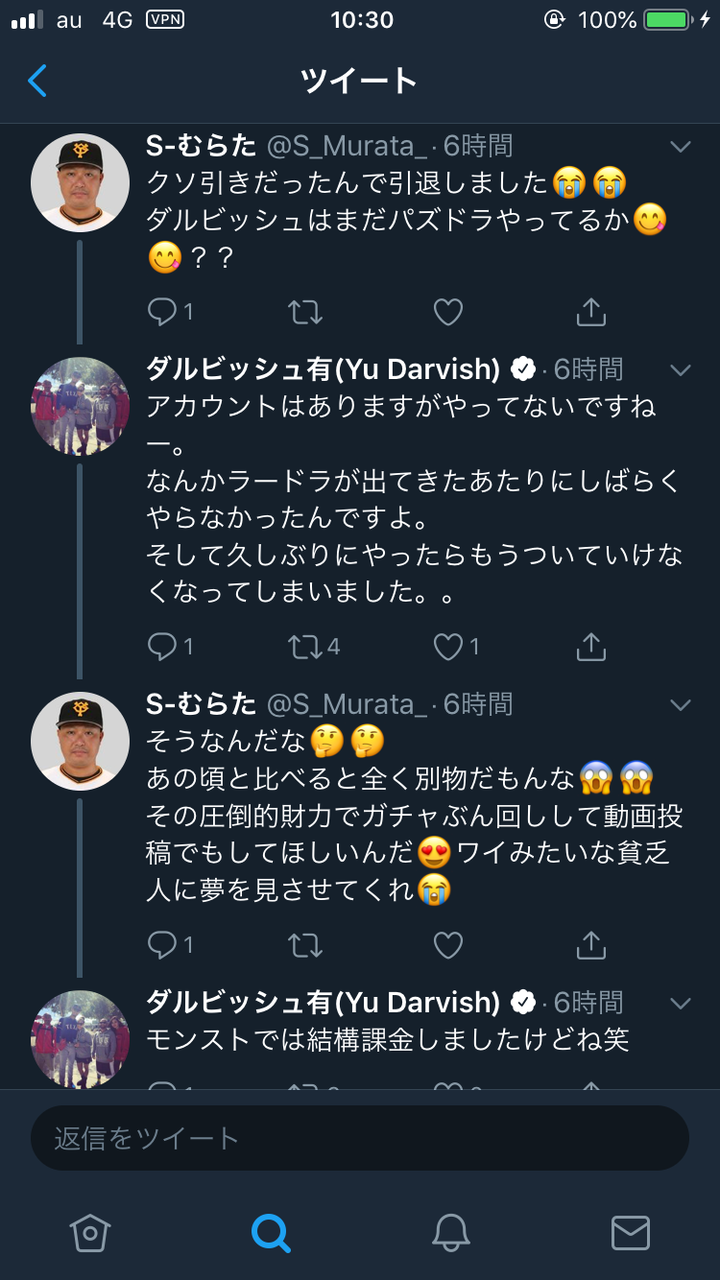The image size is (720, 1280).
Task: Retweet Darvish's tweet with 4 retweets
Action: pos(304,647)
